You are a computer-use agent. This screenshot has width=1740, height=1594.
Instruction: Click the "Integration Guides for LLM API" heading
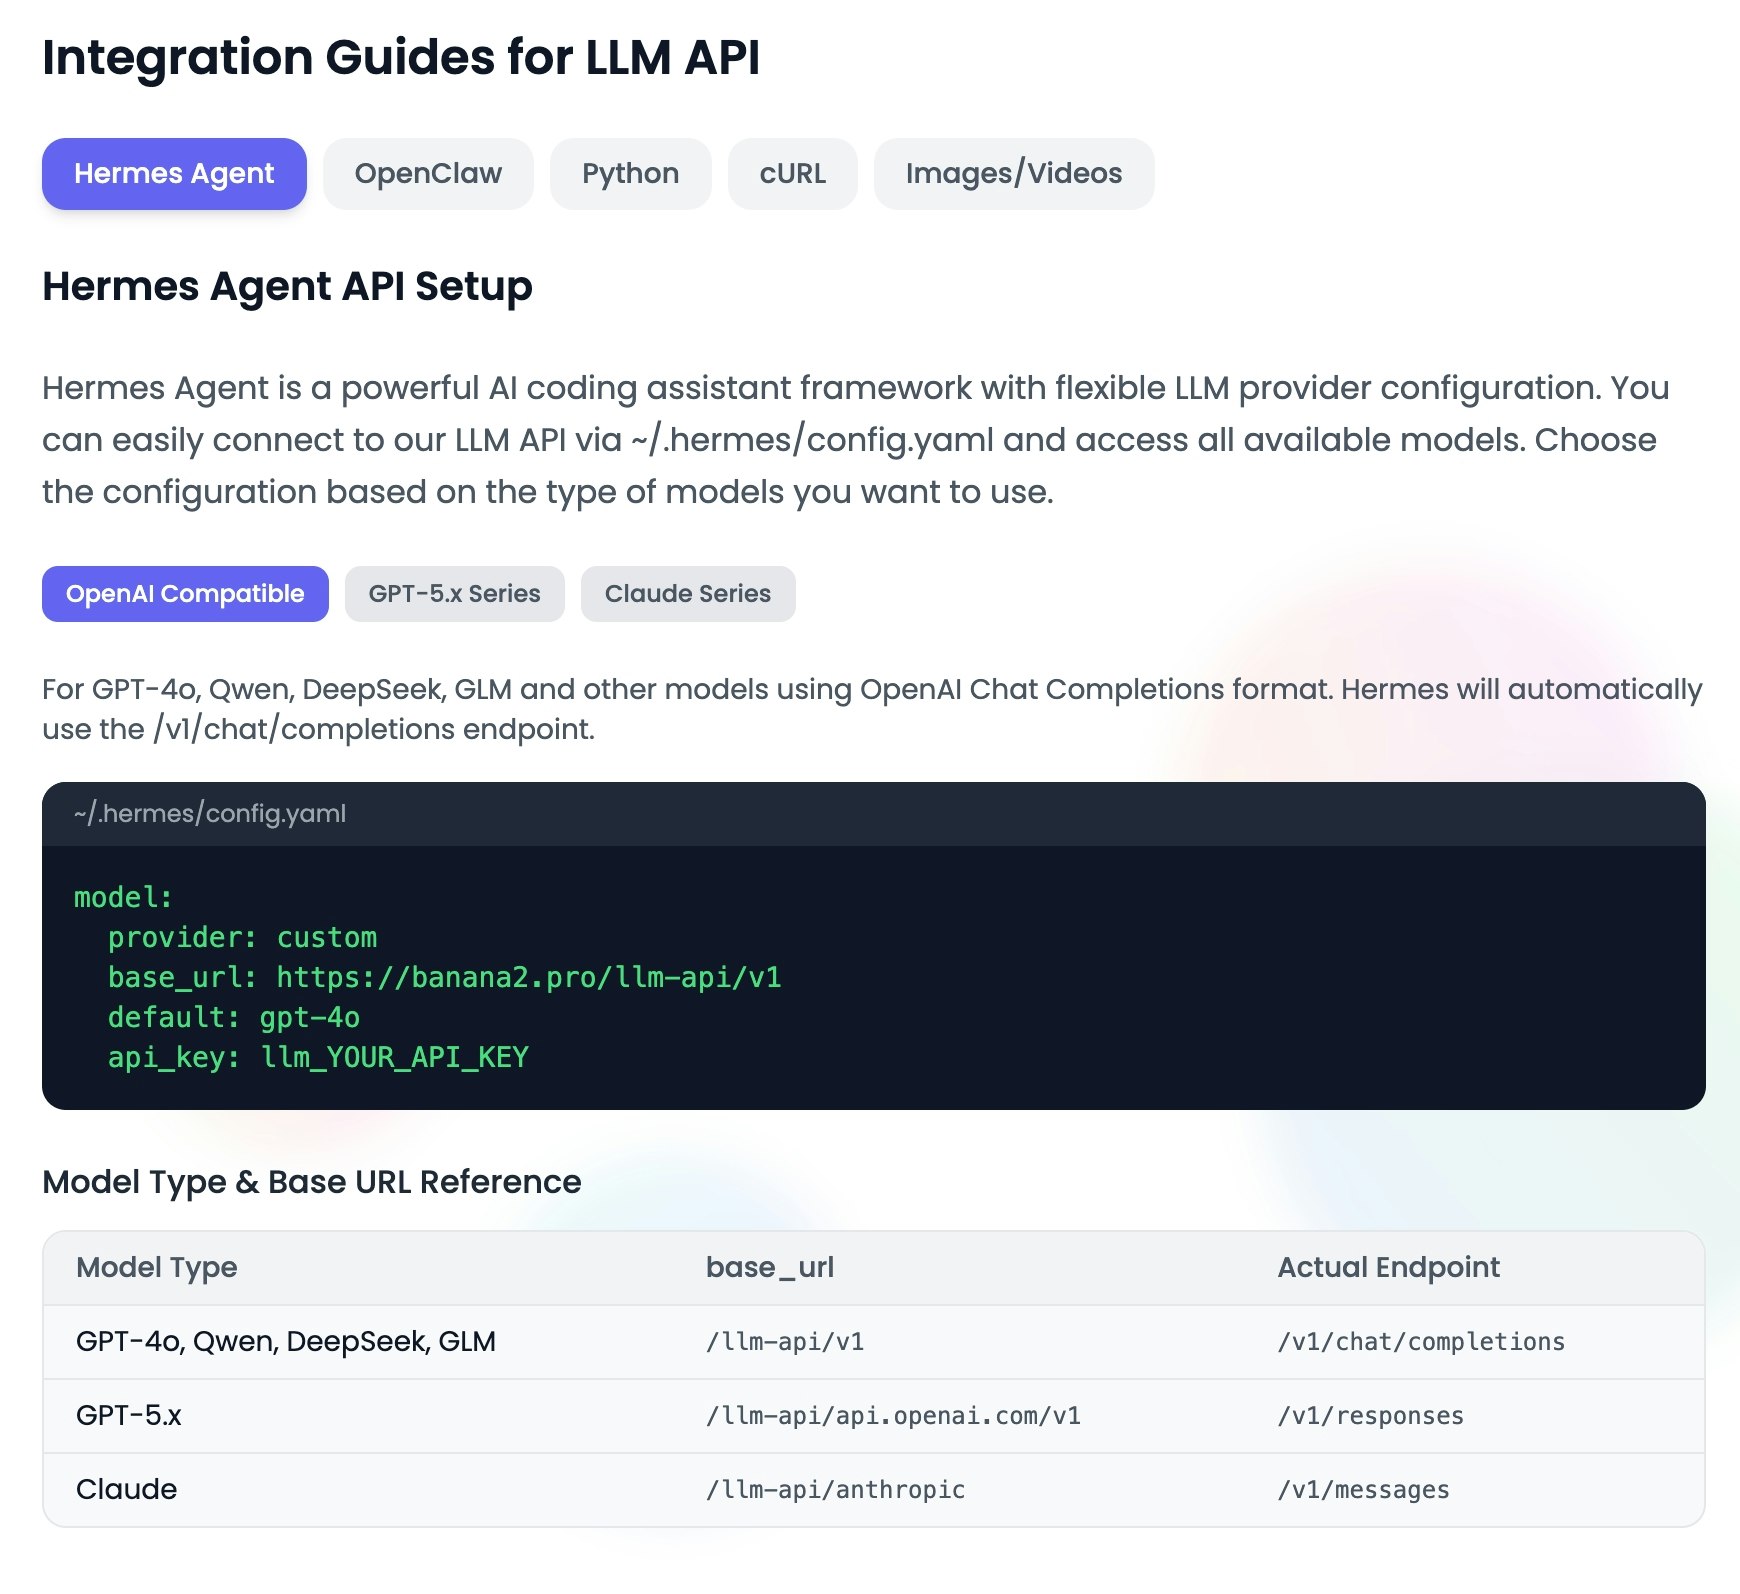[401, 57]
